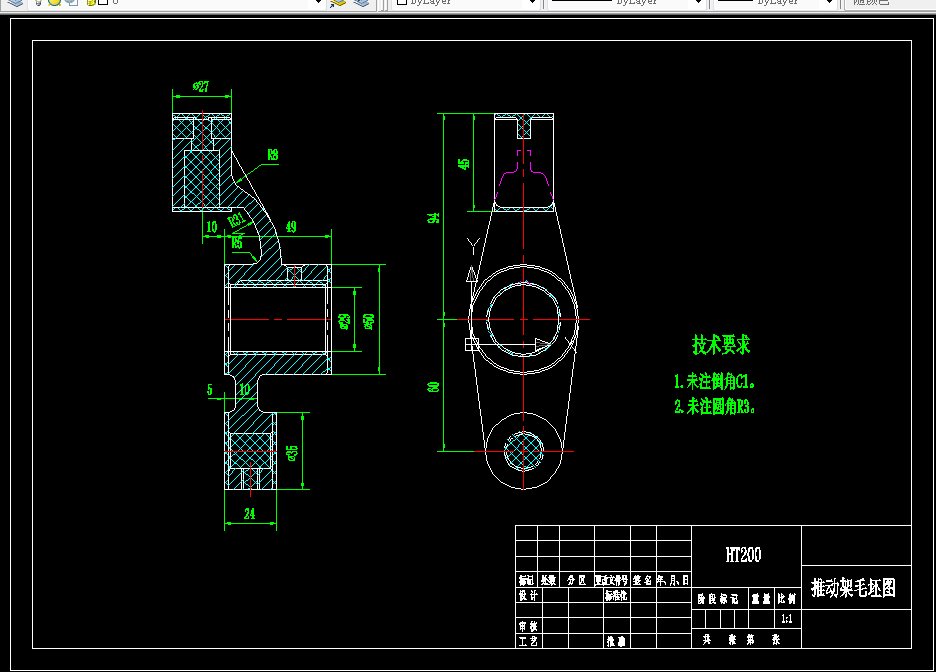Select the 重量 cell in title block

(x=760, y=599)
